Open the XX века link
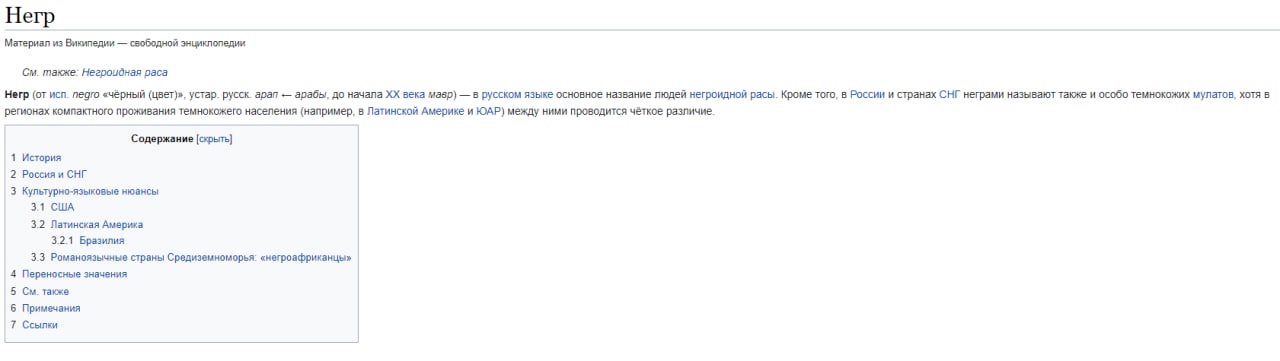This screenshot has width=1280, height=361. click(406, 94)
